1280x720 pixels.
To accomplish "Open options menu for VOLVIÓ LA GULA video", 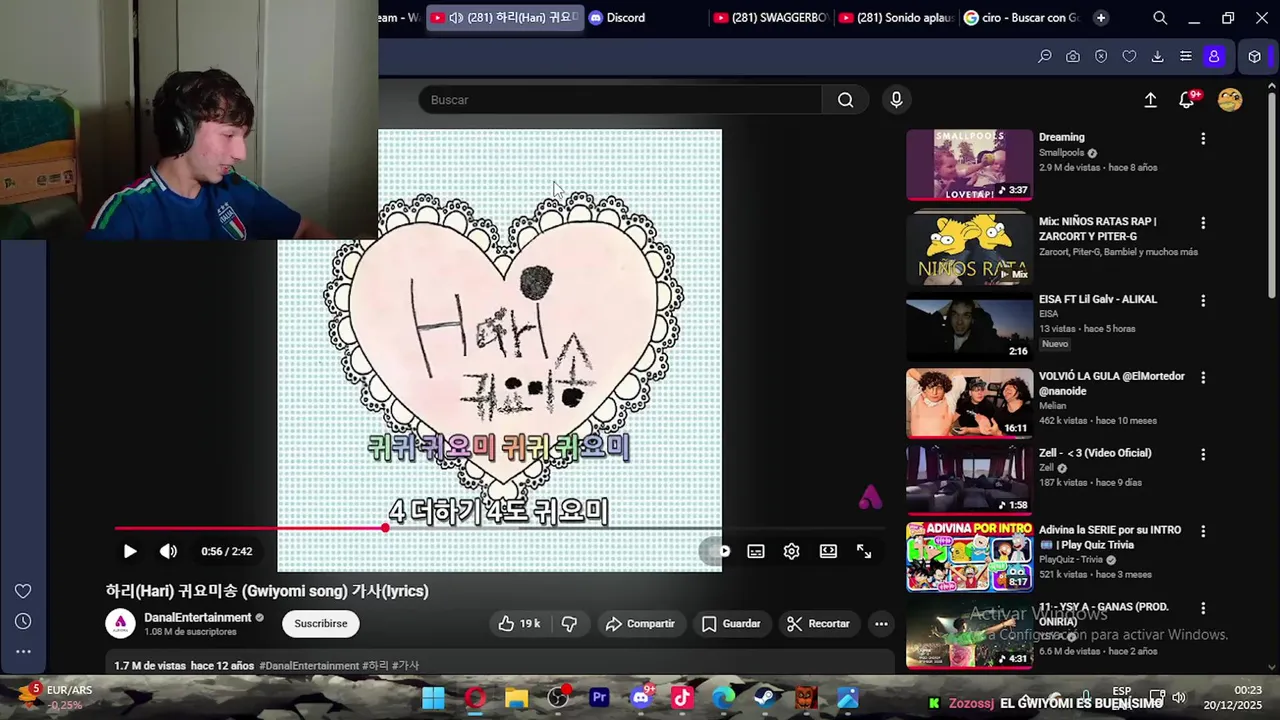I will pos(1203,378).
